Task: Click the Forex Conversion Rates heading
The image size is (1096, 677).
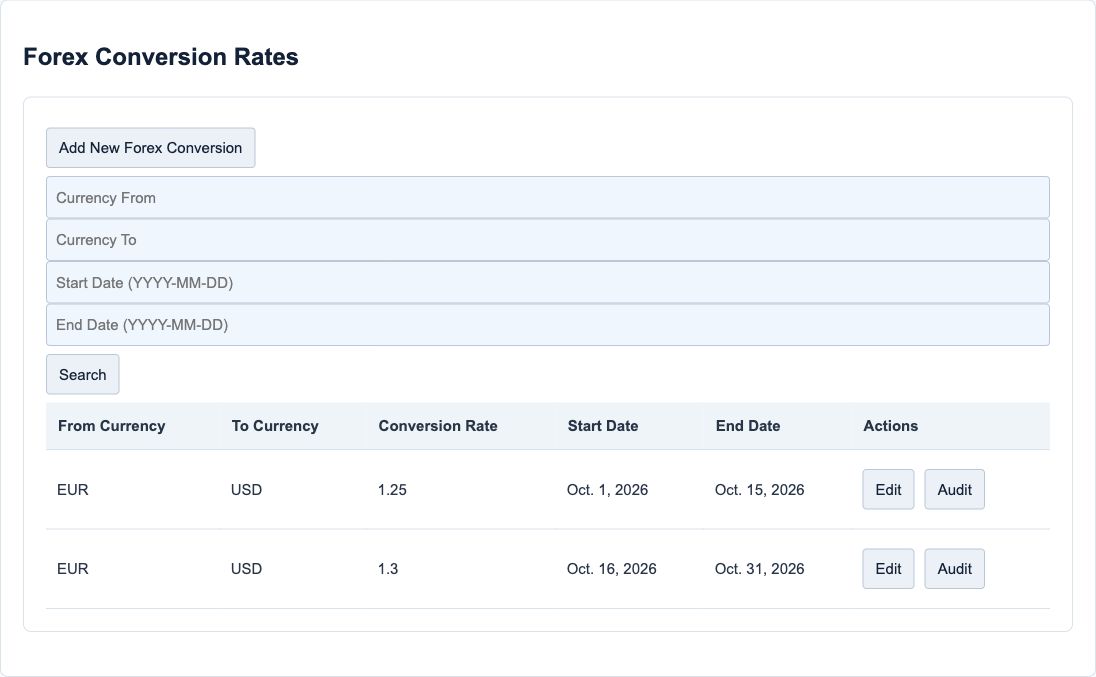Action: [161, 57]
